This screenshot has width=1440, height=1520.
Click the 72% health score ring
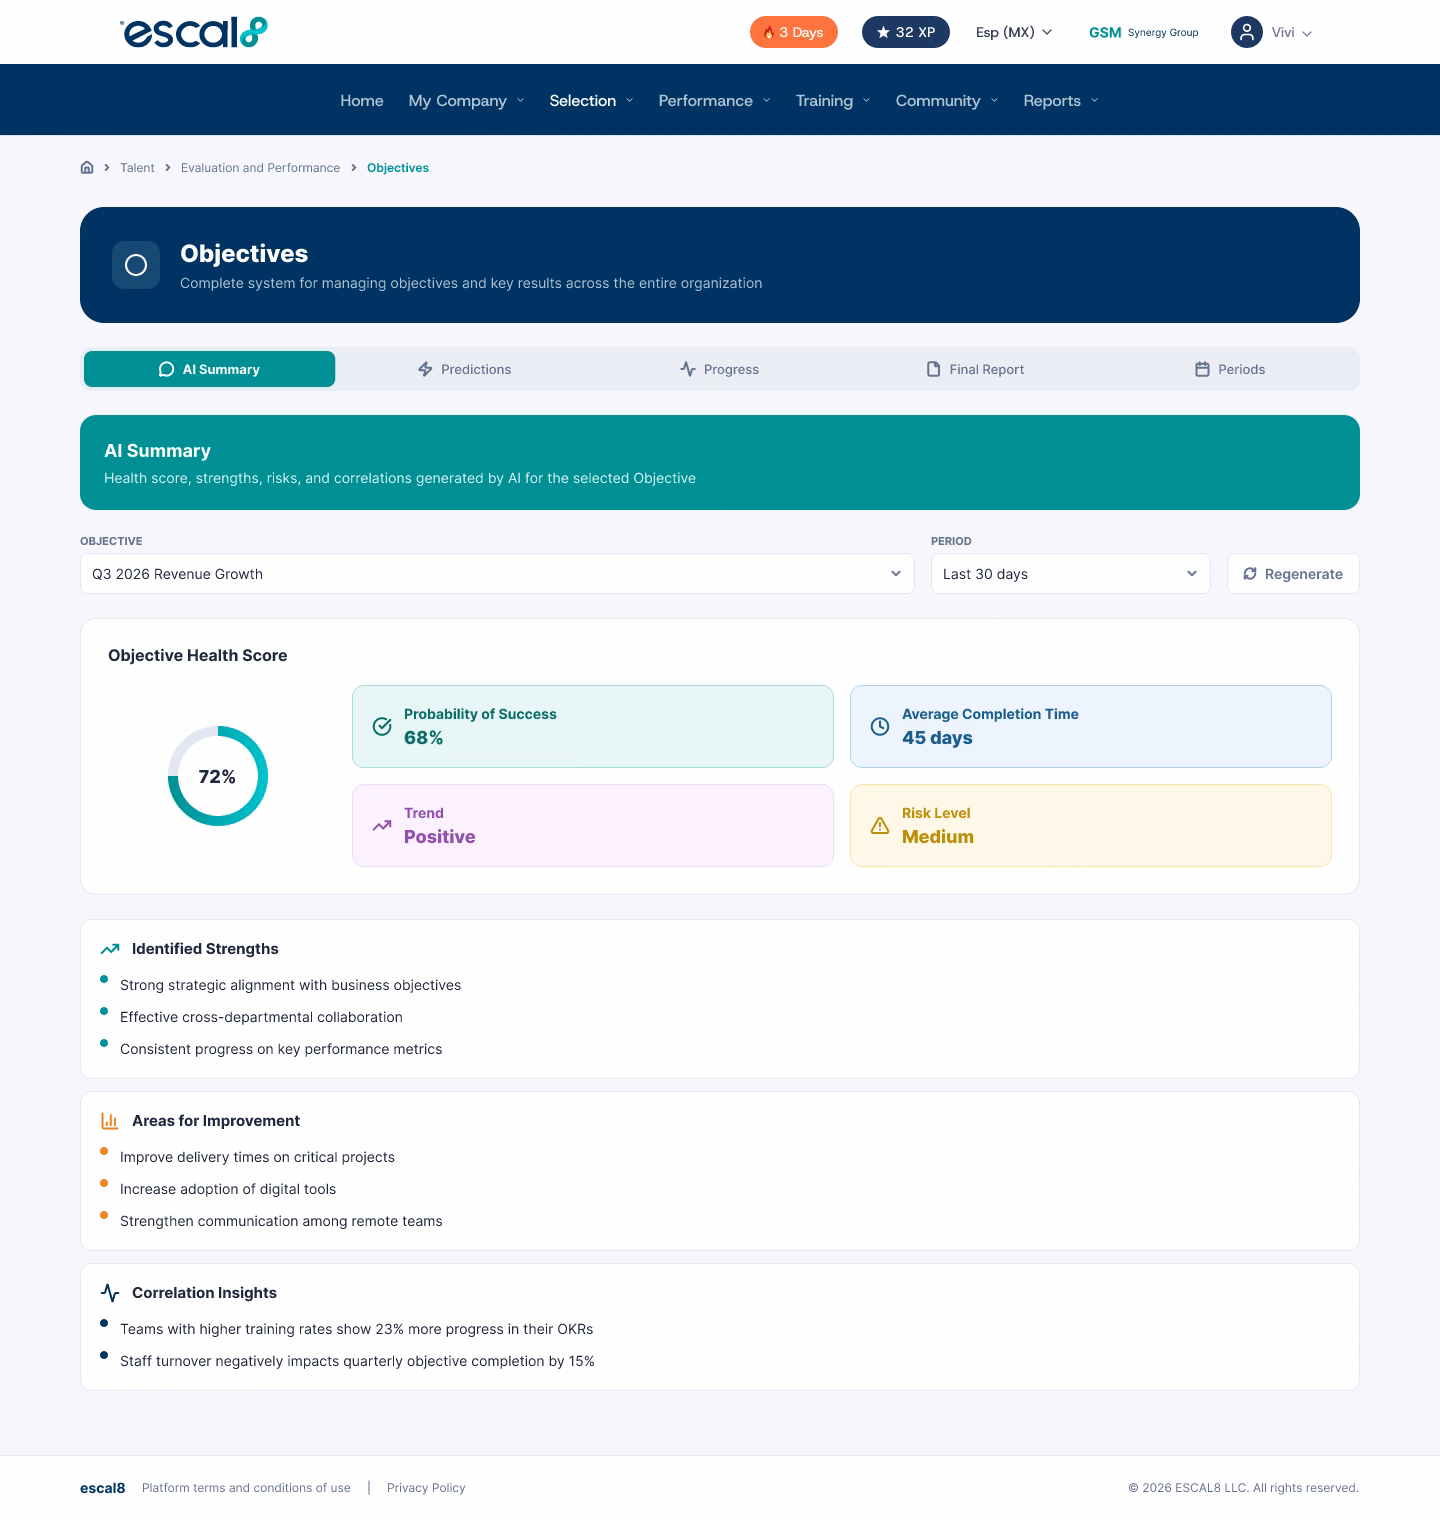218,776
